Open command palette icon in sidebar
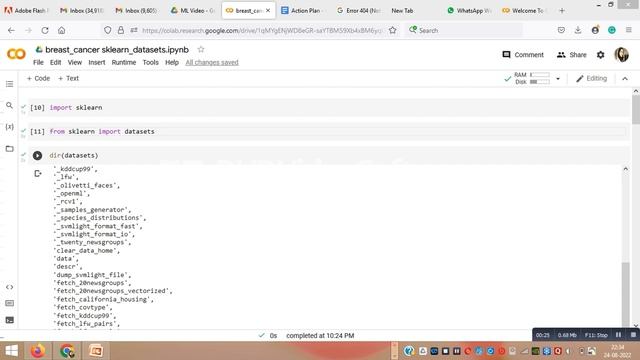The image size is (640, 360). coord(9,303)
